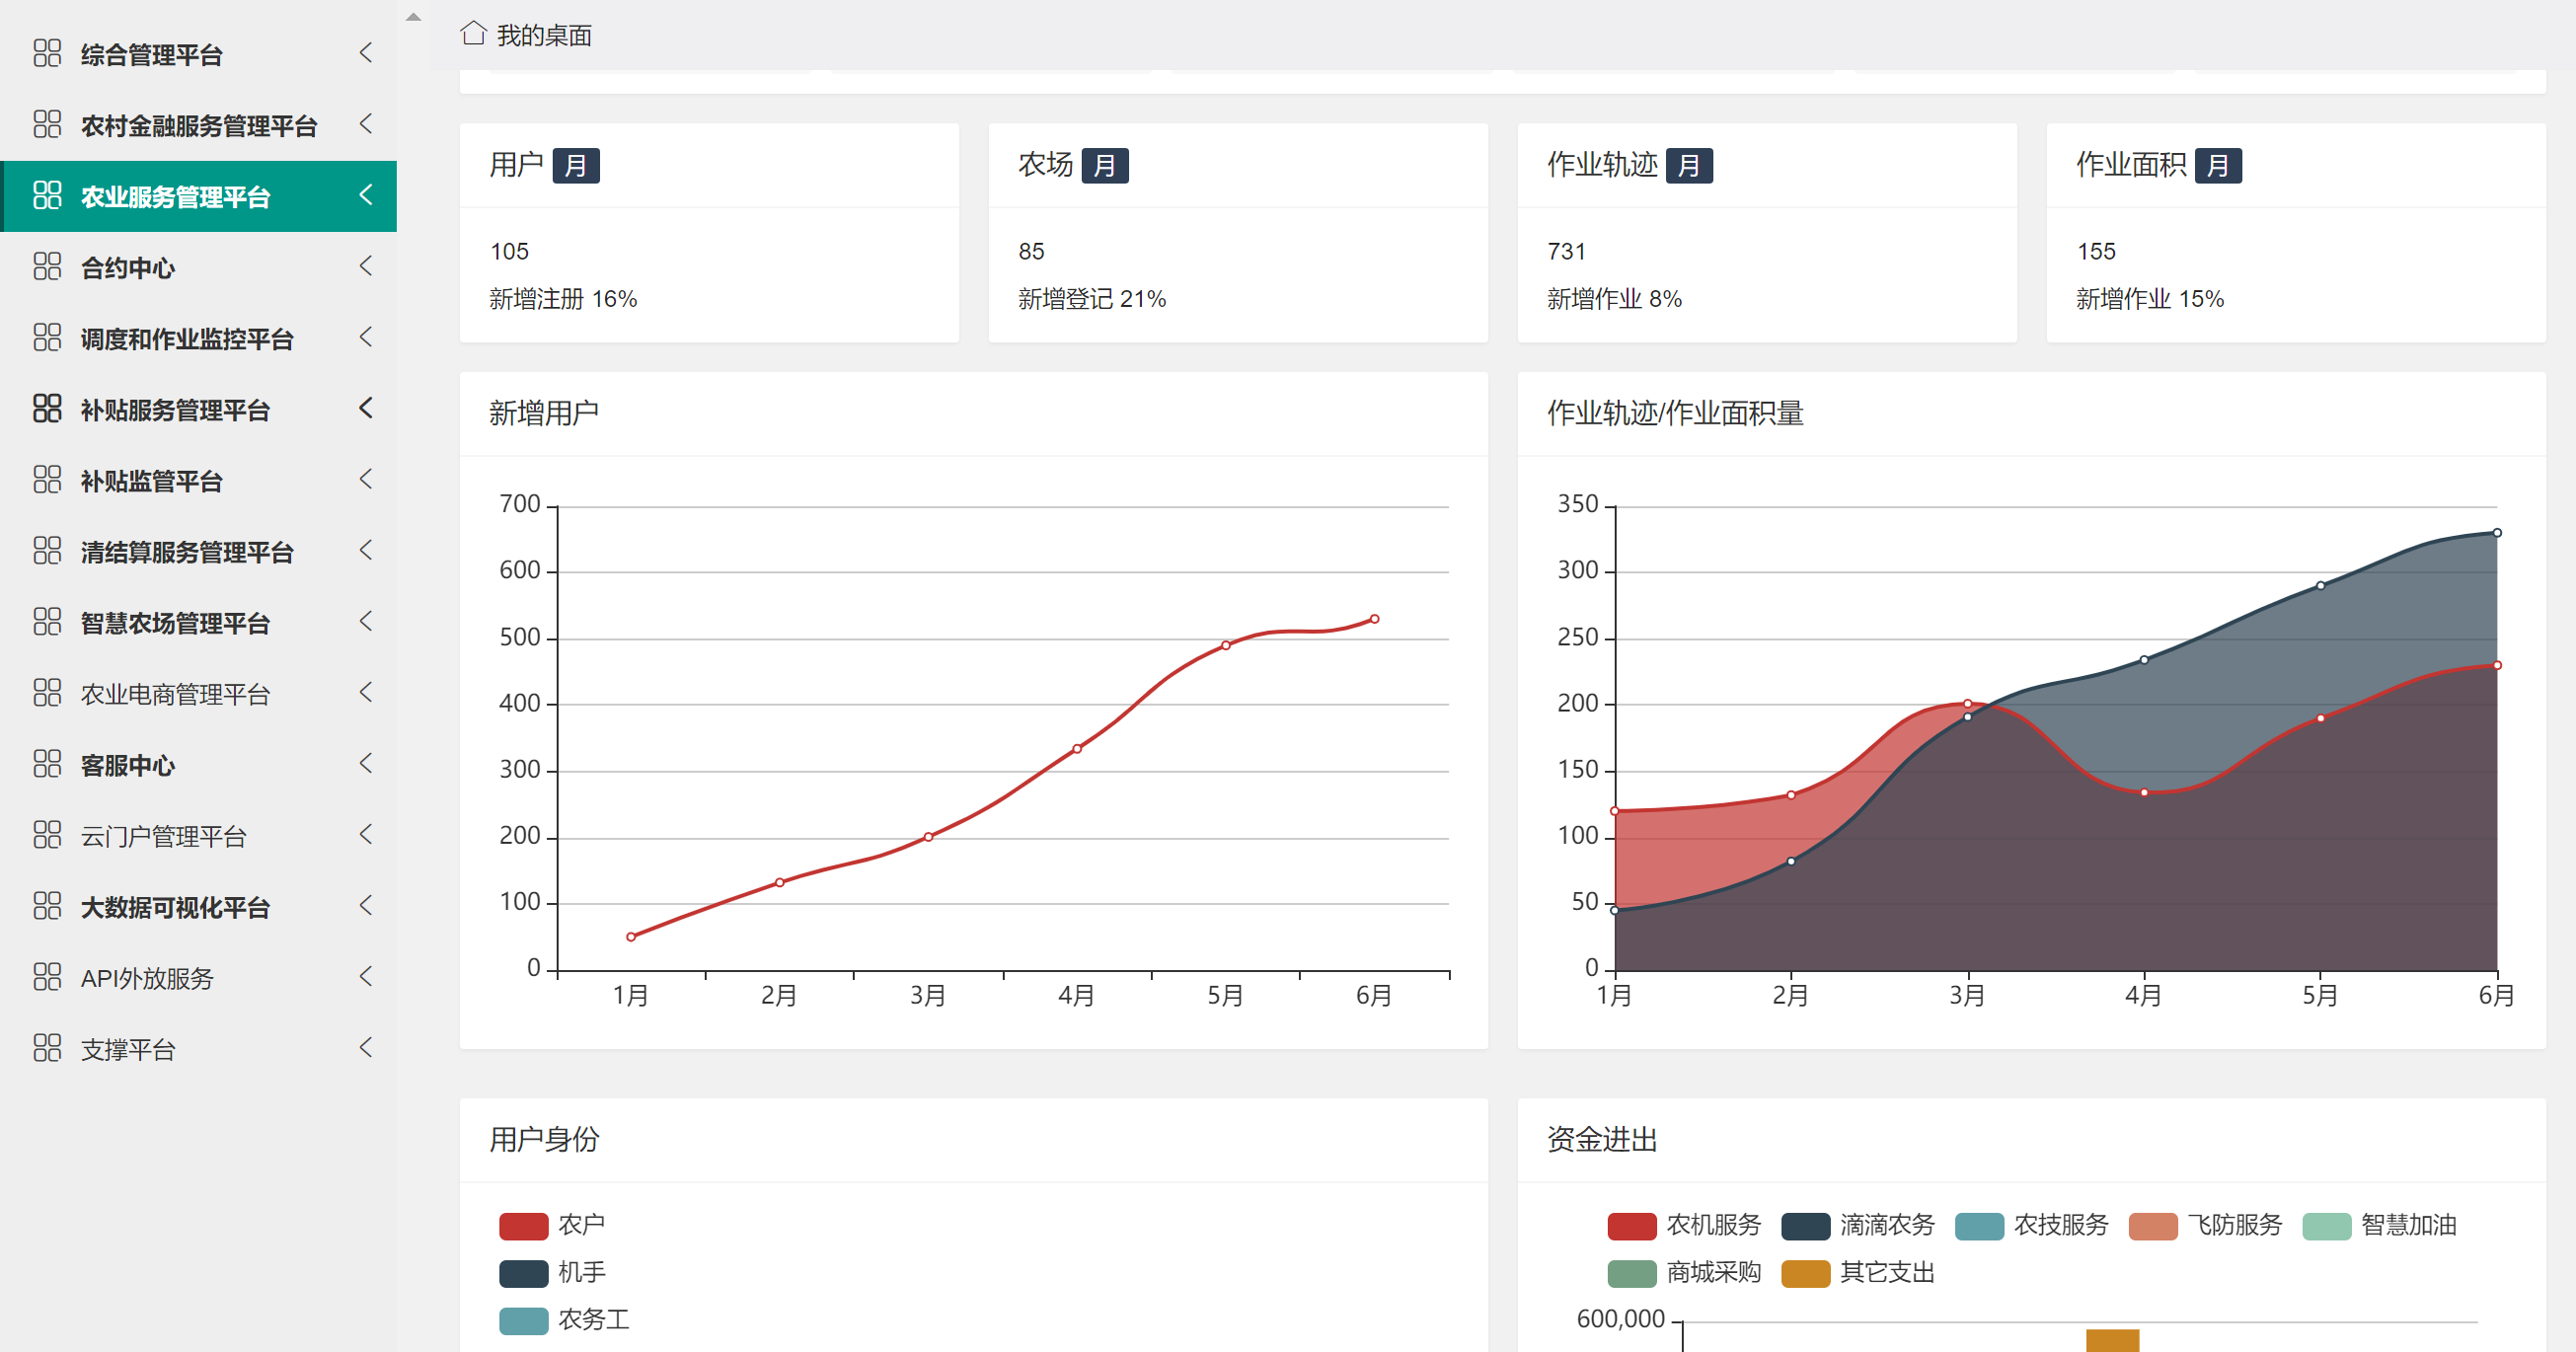The image size is (2576, 1352).
Task: Toggle the 农务工 legend item
Action: click(x=565, y=1319)
